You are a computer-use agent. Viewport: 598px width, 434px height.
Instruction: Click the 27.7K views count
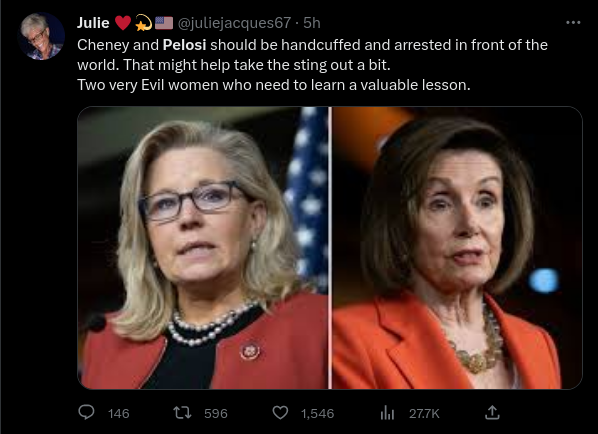tap(424, 413)
